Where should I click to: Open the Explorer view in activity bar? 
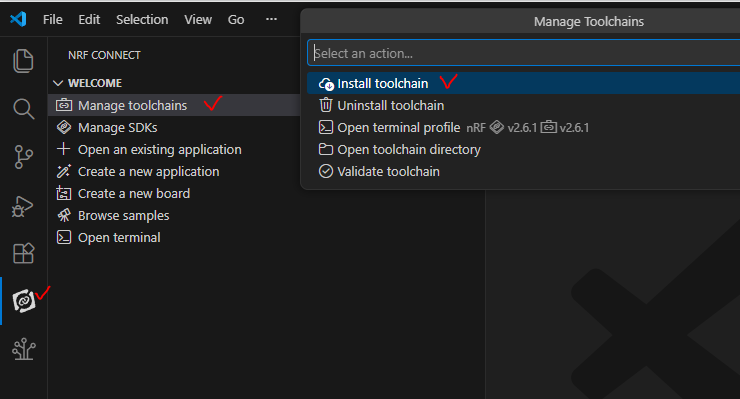coord(23,61)
